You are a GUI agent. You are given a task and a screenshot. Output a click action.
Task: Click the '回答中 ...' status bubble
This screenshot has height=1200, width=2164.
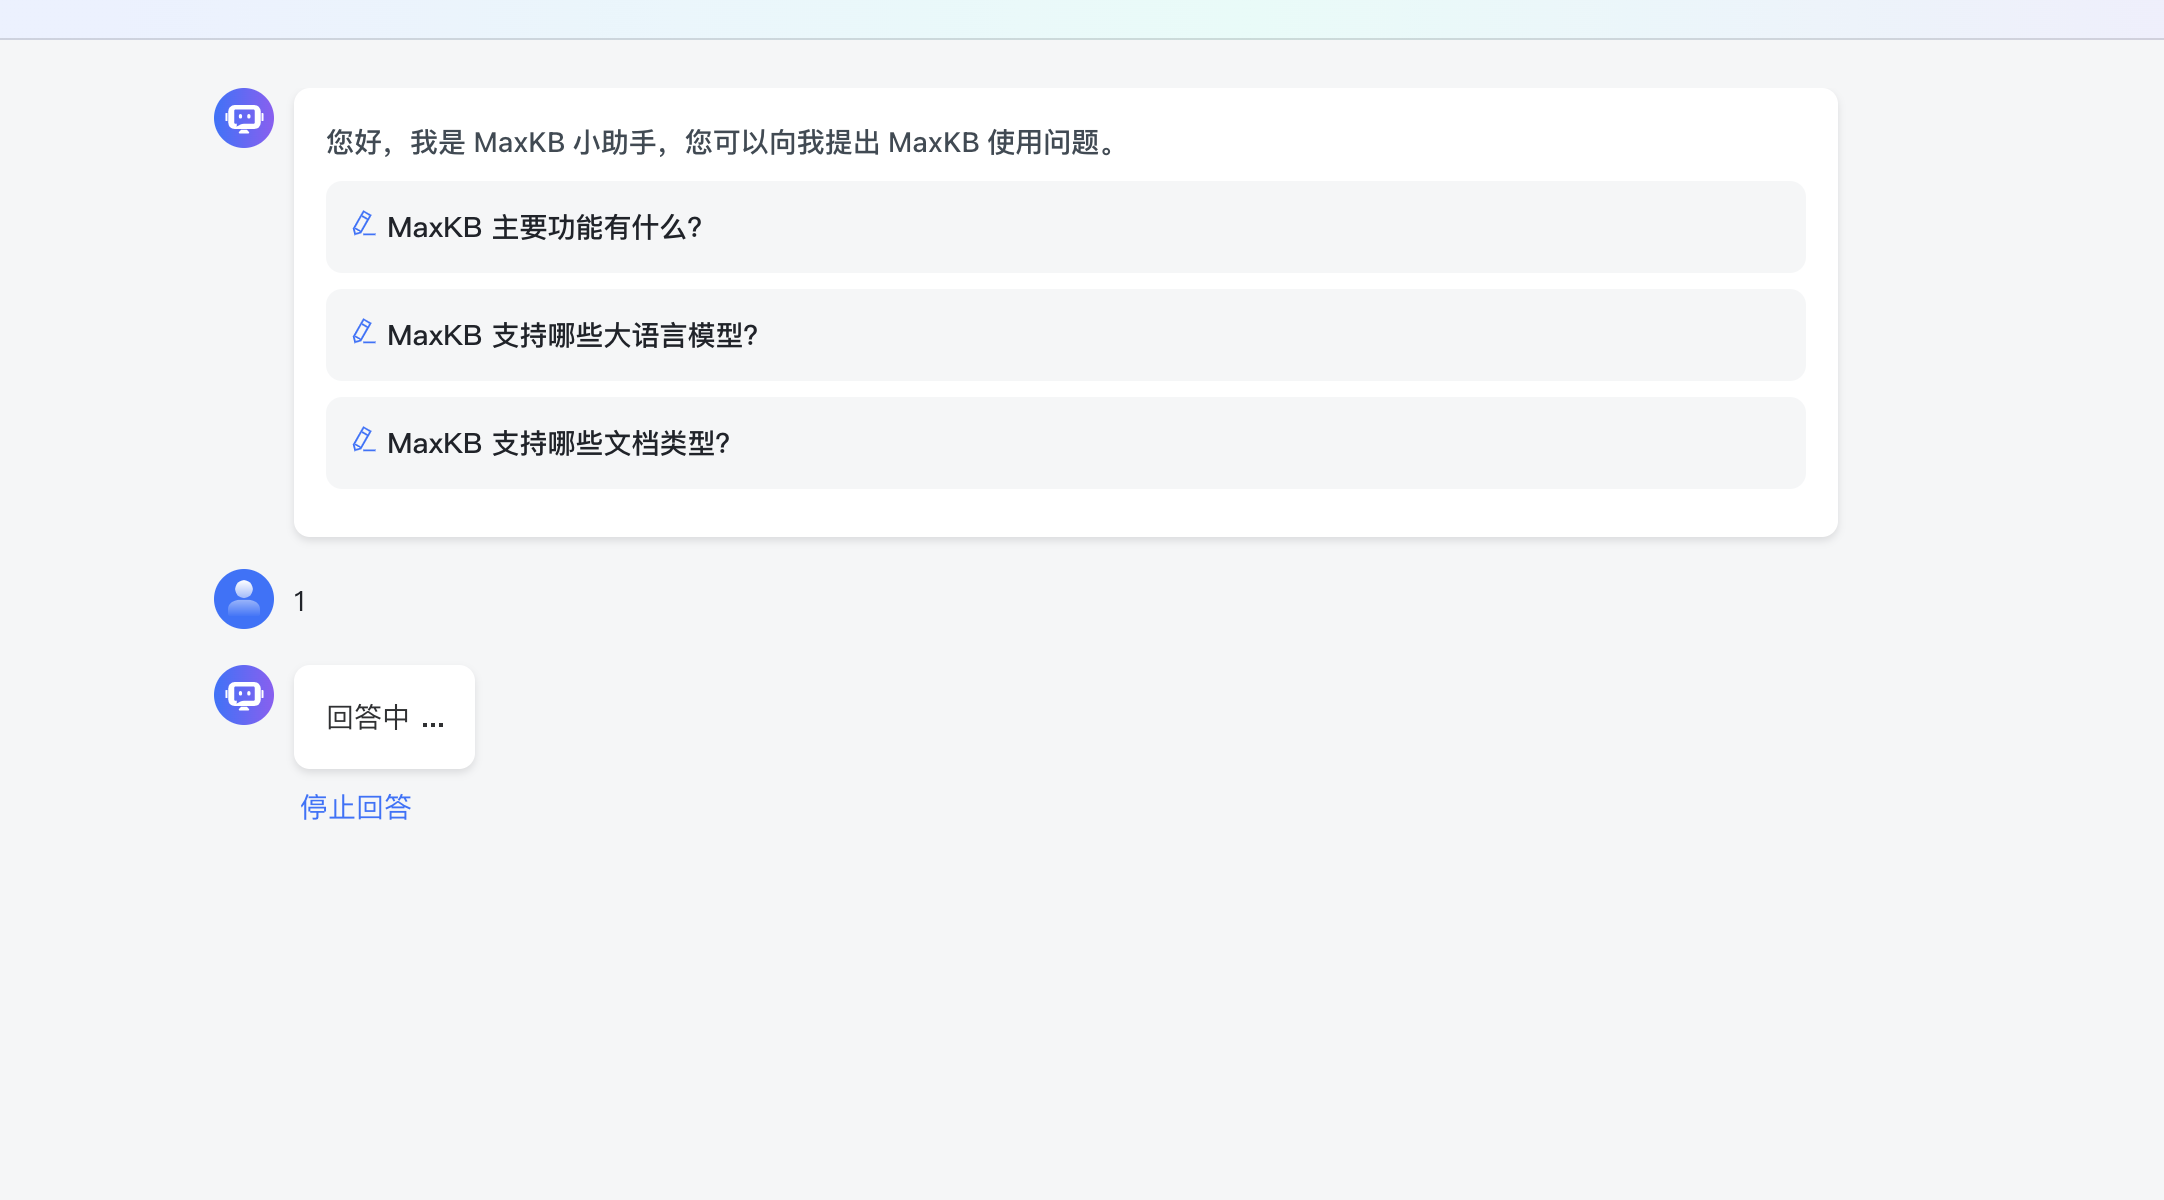pos(384,717)
